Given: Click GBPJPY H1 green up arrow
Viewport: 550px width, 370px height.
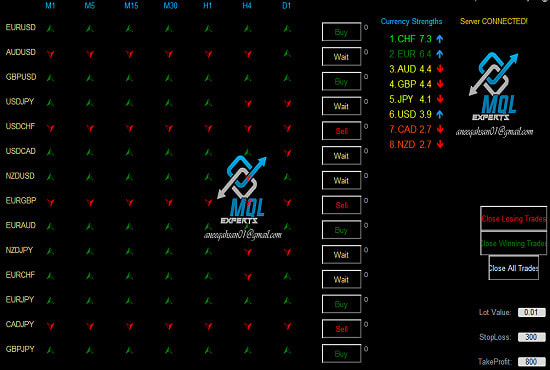Looking at the screenshot, I should click(x=208, y=350).
